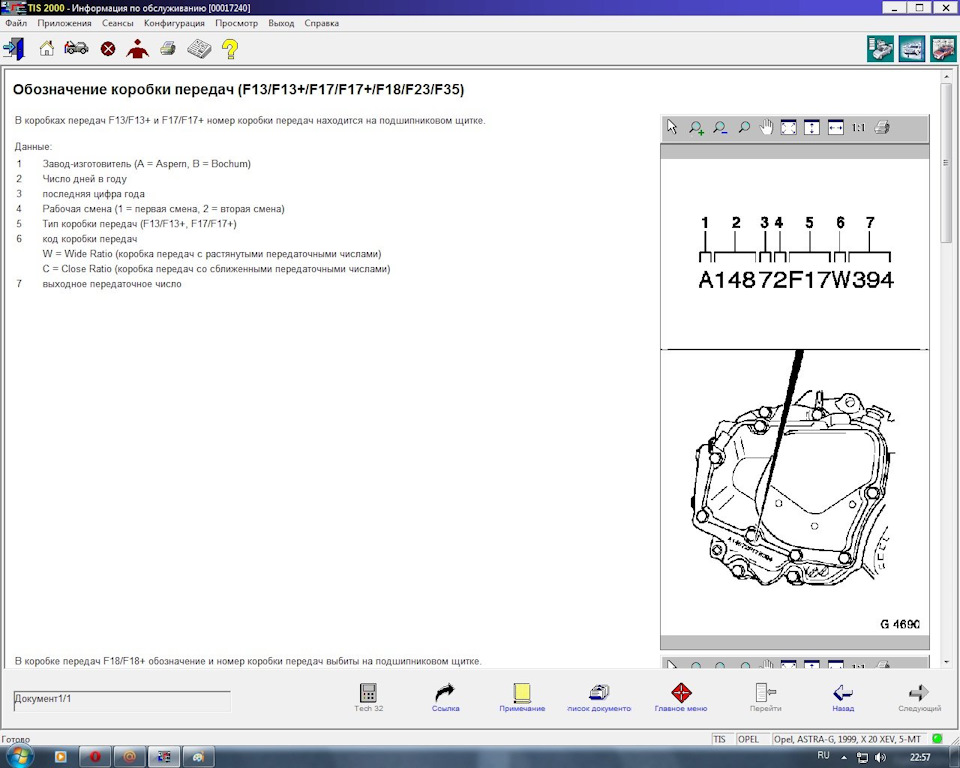Click the Назад button

click(842, 697)
